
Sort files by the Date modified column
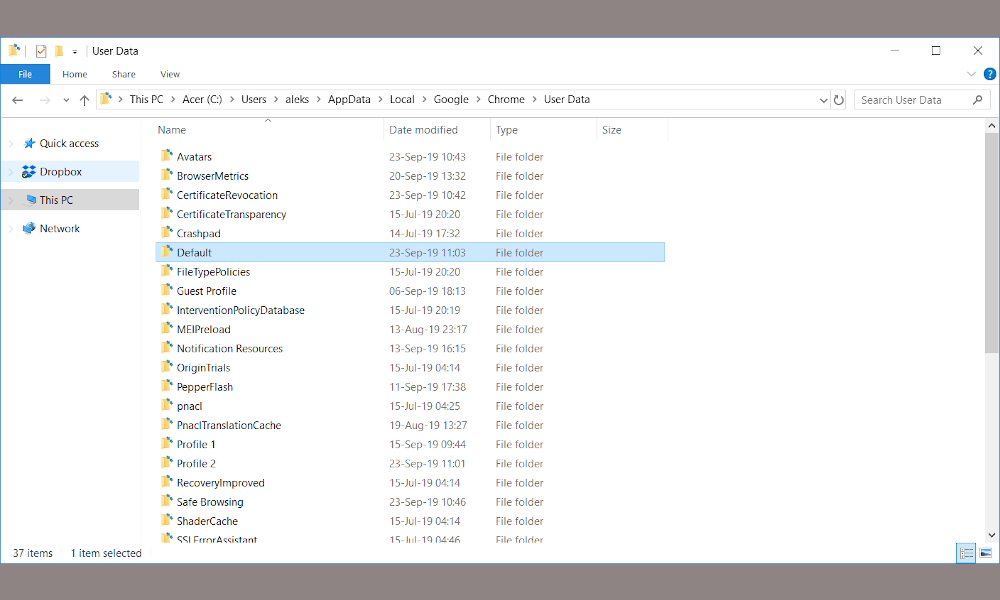423,130
